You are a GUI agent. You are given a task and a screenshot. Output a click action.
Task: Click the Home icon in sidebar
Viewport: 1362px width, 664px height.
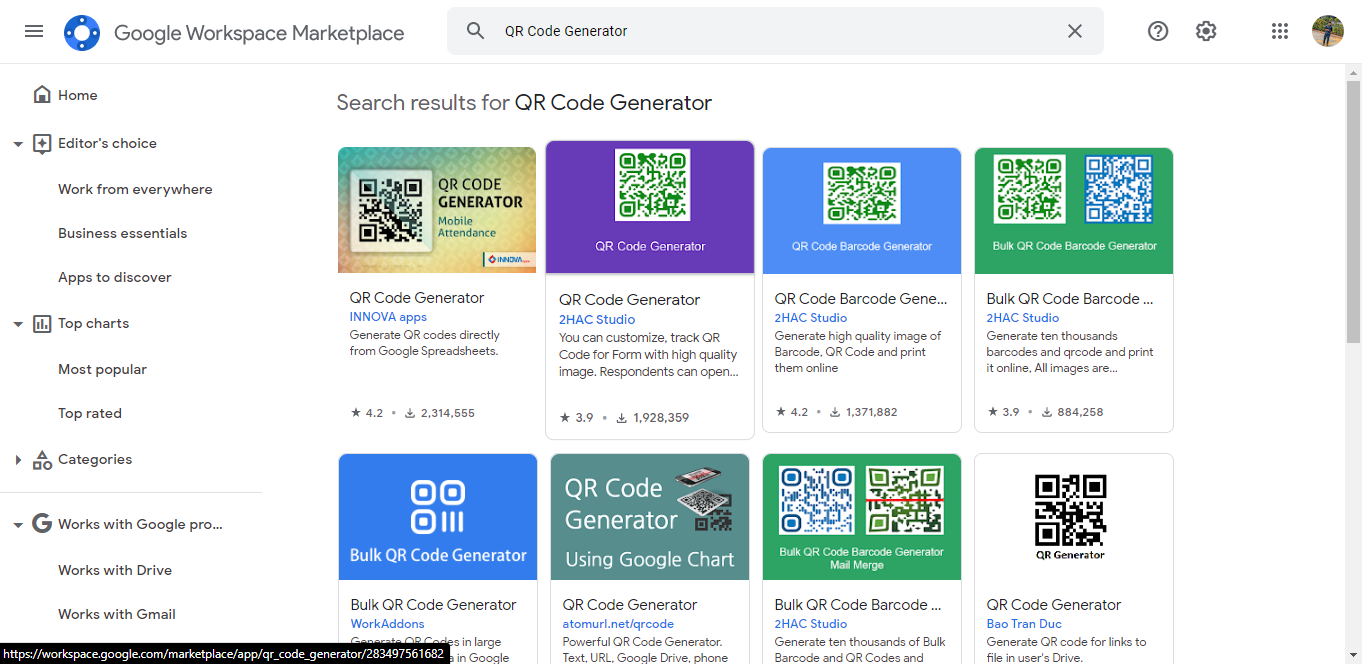(42, 95)
